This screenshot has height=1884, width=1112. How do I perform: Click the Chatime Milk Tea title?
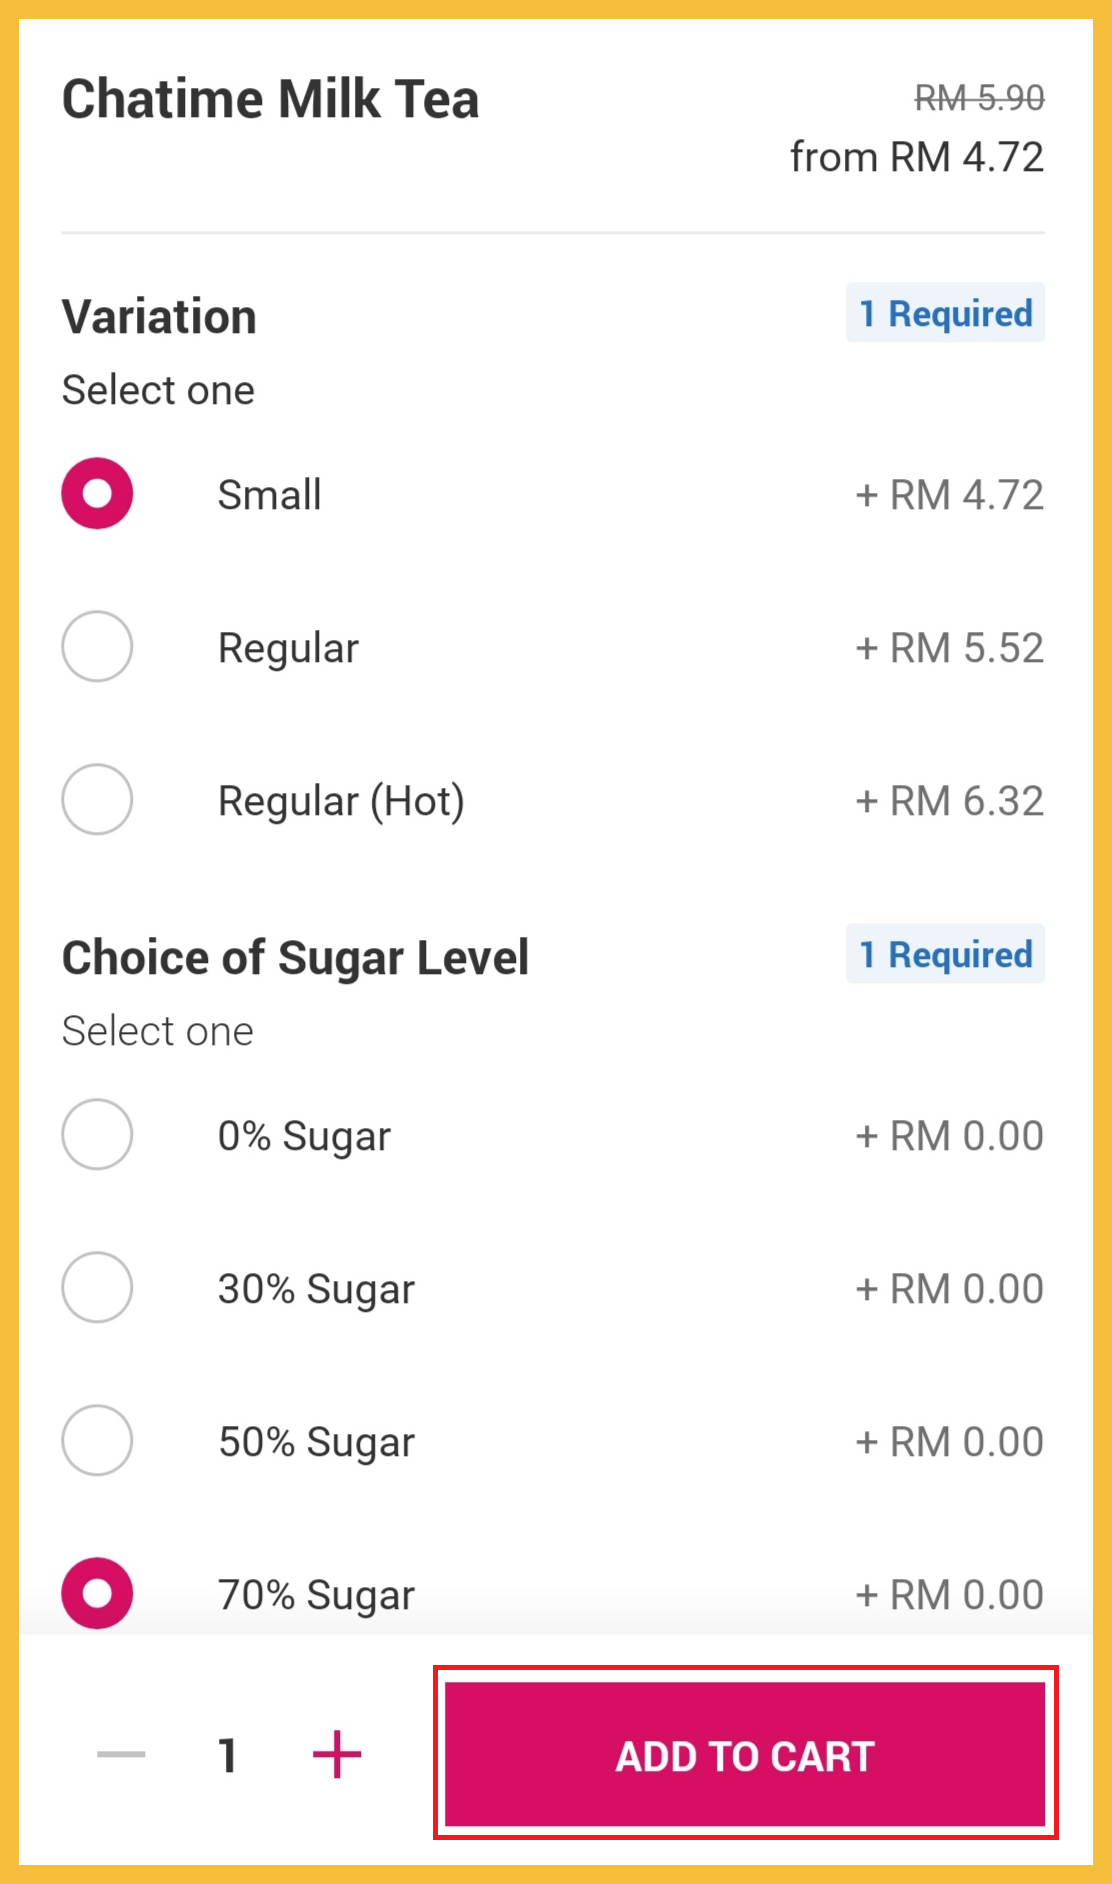pos(271,100)
